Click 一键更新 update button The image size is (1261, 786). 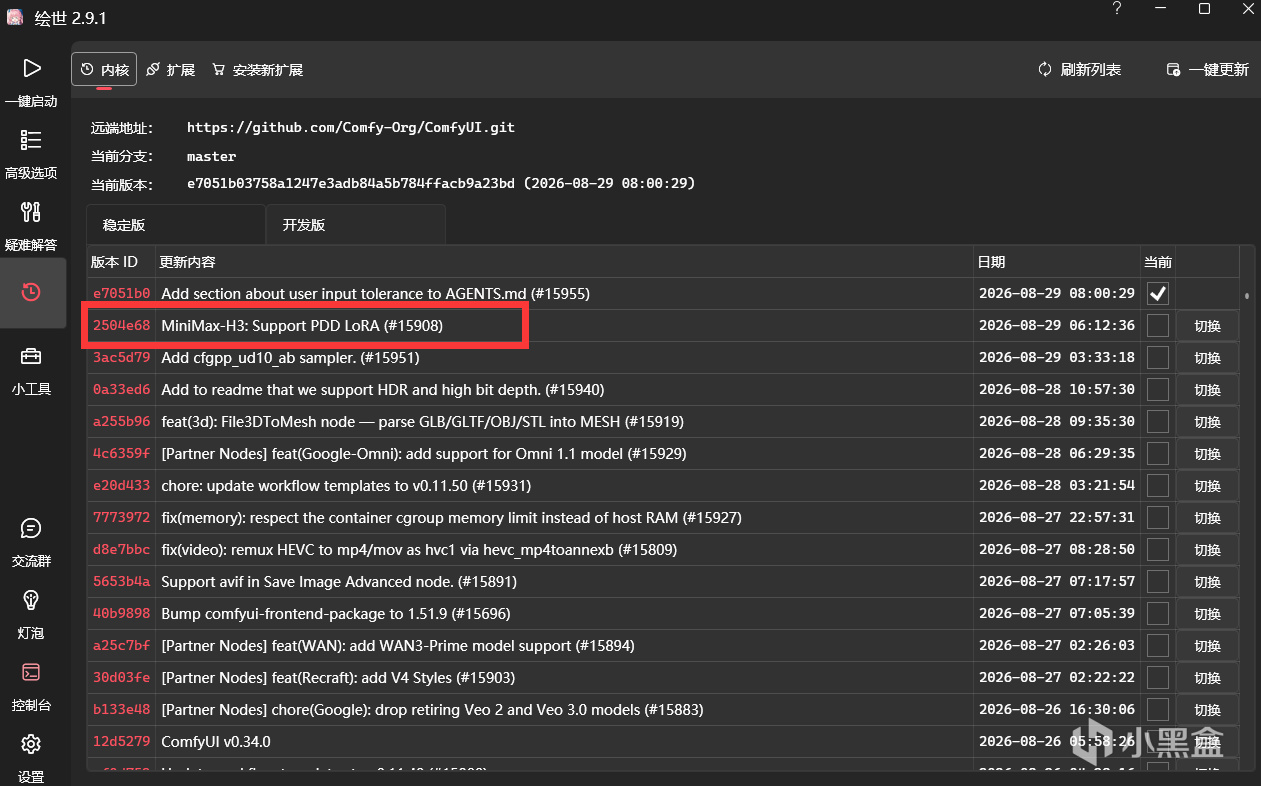[1207, 69]
